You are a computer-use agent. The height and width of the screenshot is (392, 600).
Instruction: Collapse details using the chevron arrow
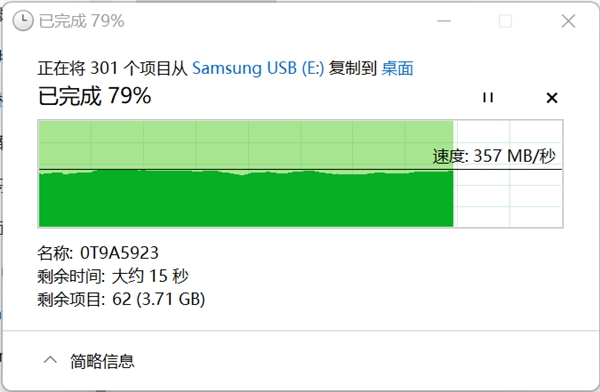50,360
